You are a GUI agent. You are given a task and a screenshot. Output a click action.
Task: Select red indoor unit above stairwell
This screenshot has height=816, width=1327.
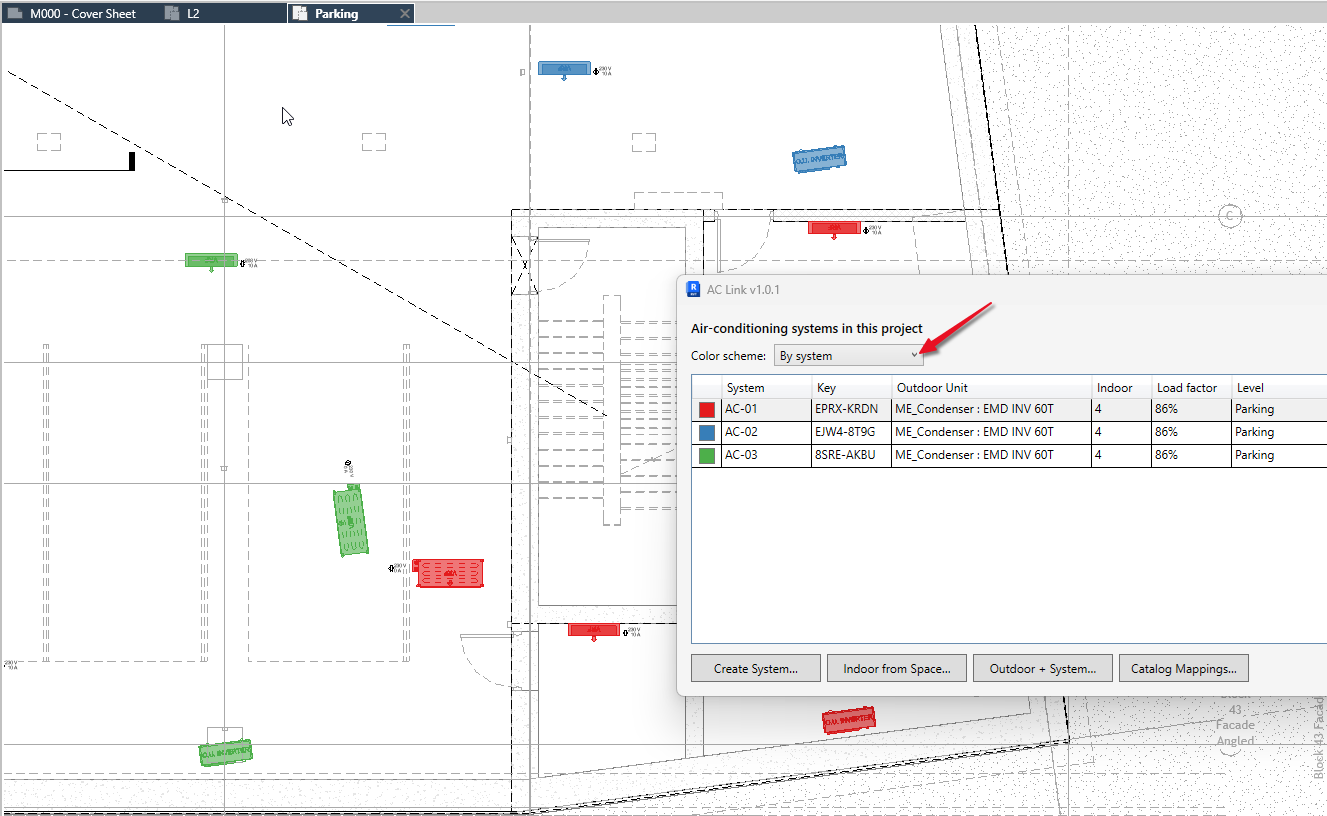pos(834,229)
